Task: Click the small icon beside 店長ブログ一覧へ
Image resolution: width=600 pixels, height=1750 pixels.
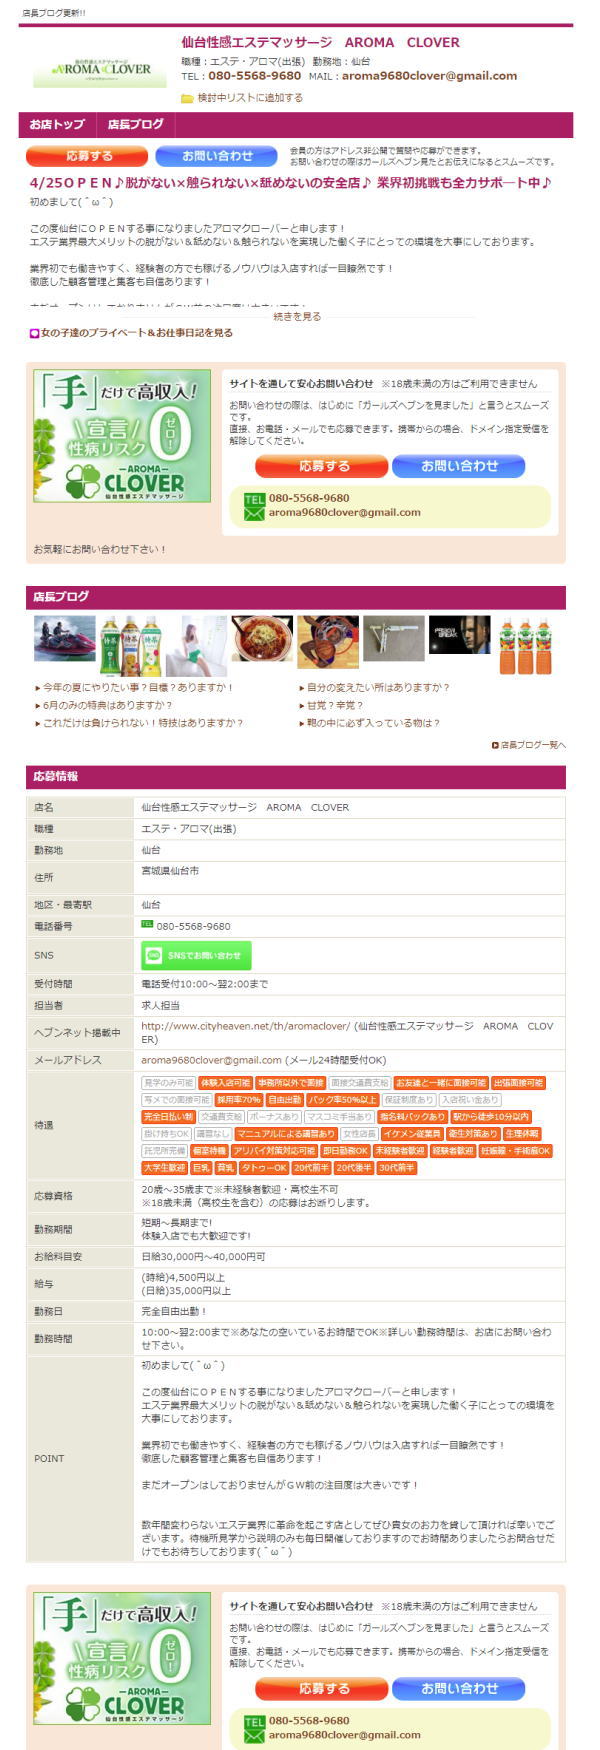Action: click(x=495, y=745)
